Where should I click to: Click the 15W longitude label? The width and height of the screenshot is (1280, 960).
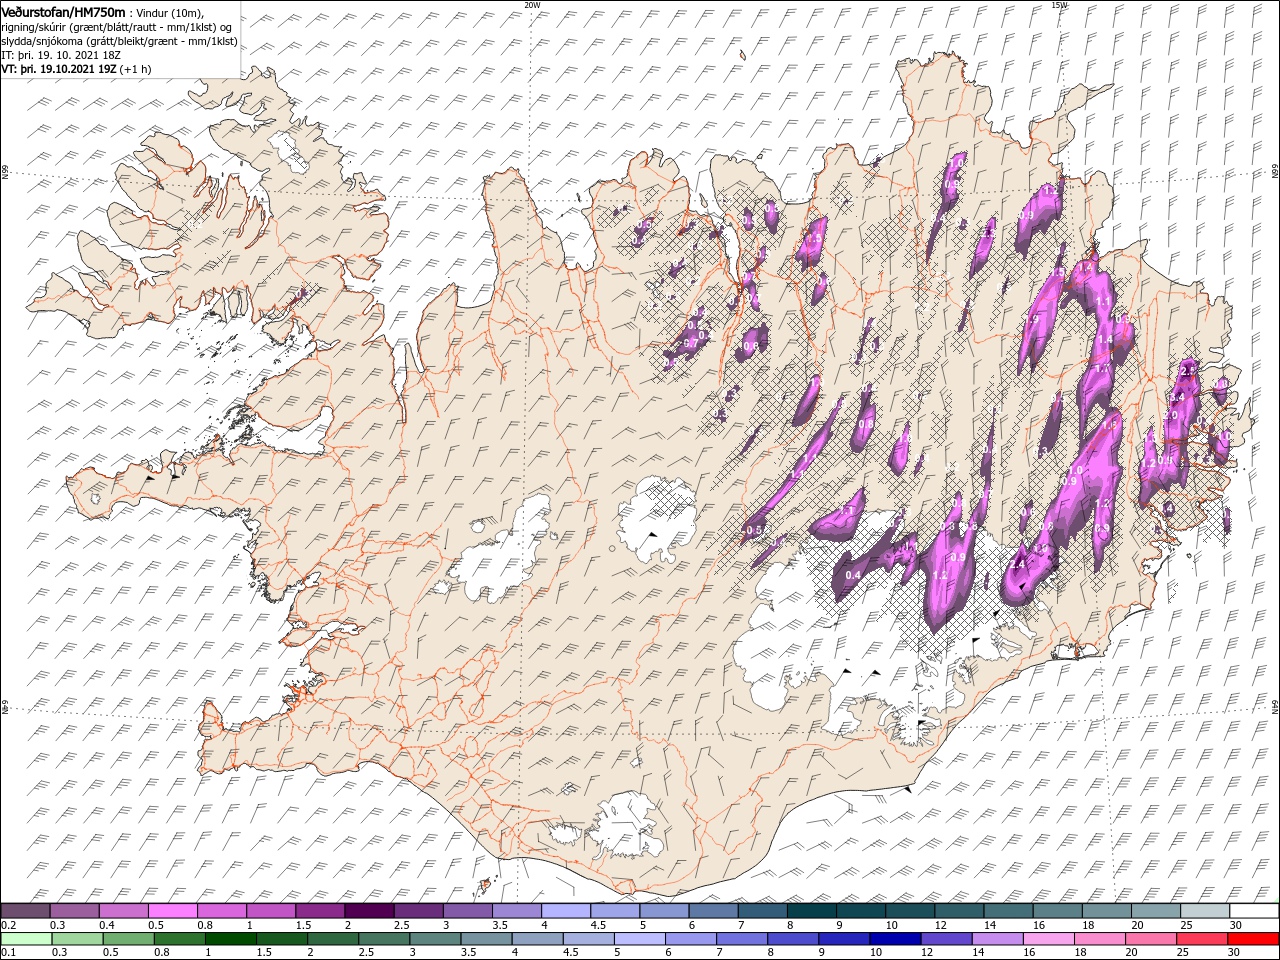[x=1059, y=4]
